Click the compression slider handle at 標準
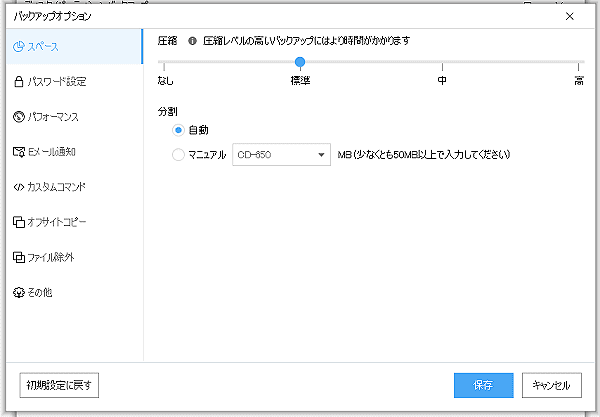Viewport: 600px width, 417px height. click(300, 62)
